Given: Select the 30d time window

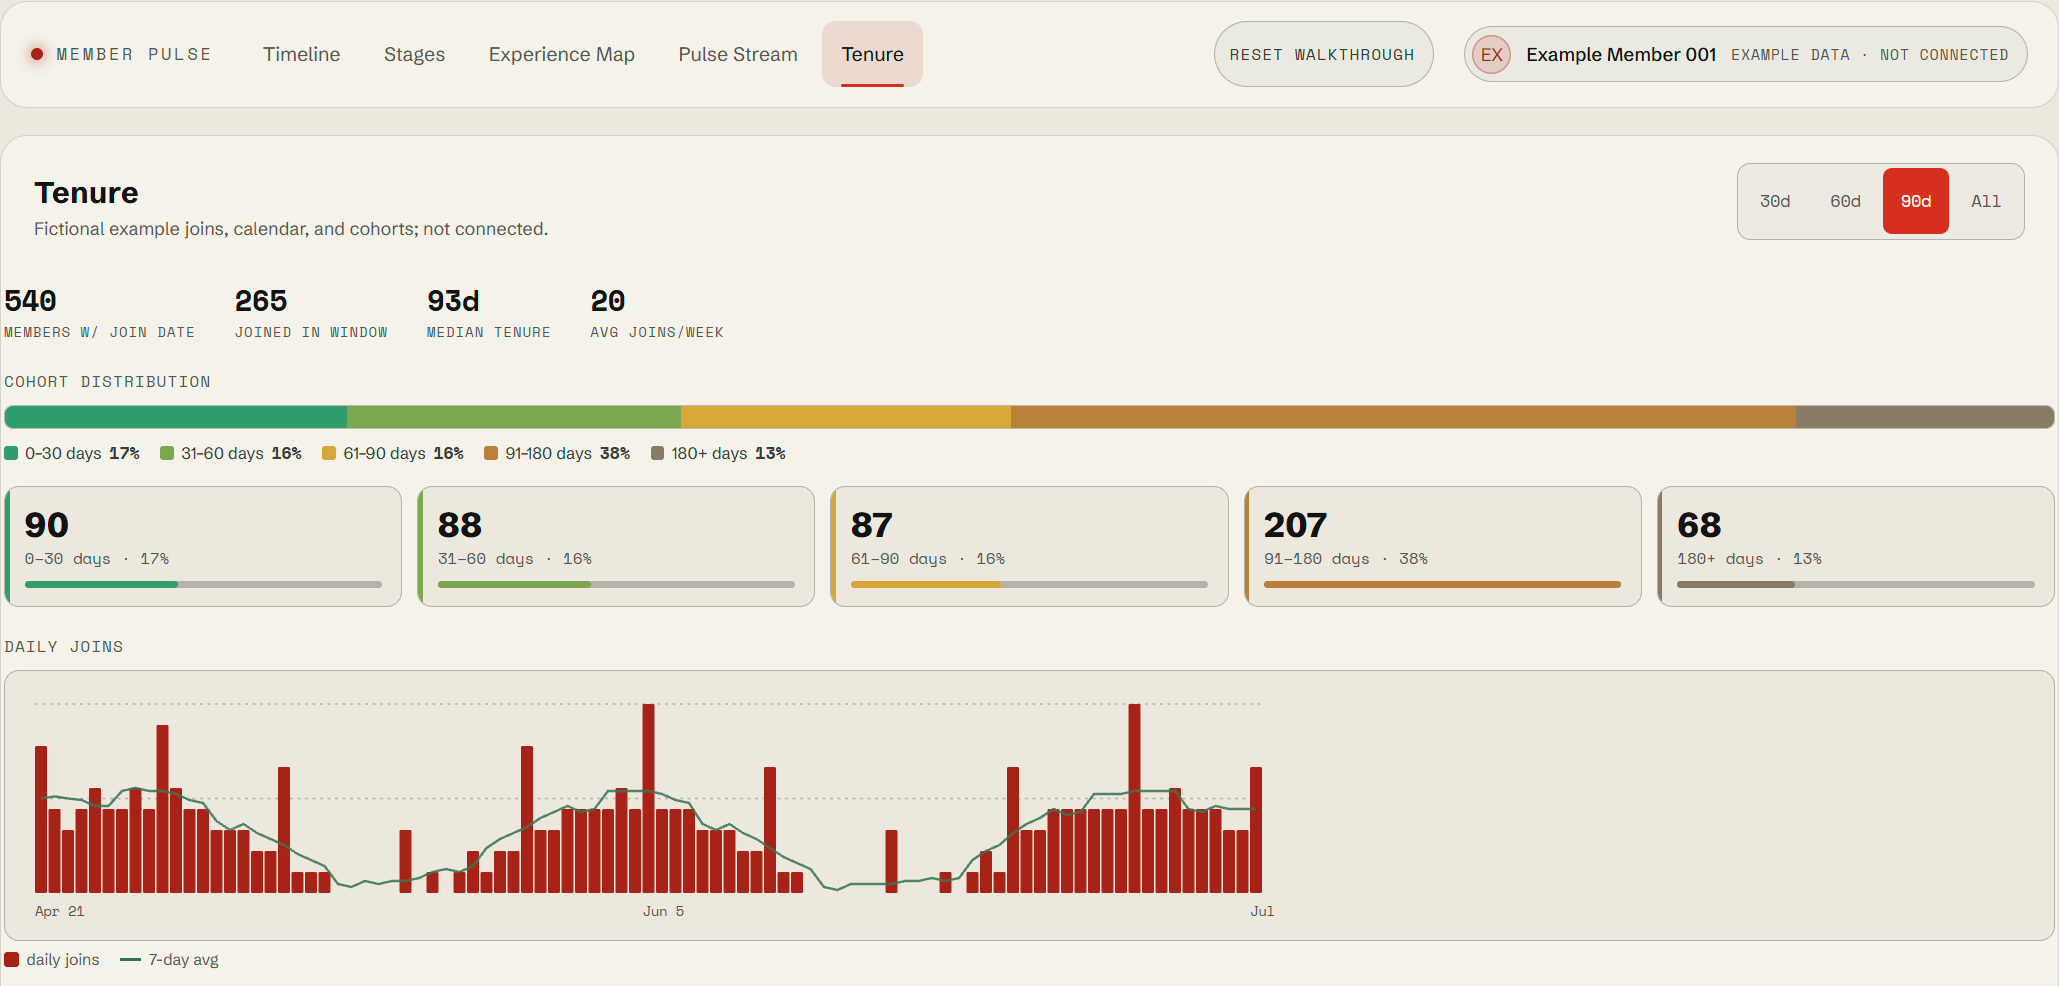Looking at the screenshot, I should pyautogui.click(x=1775, y=201).
